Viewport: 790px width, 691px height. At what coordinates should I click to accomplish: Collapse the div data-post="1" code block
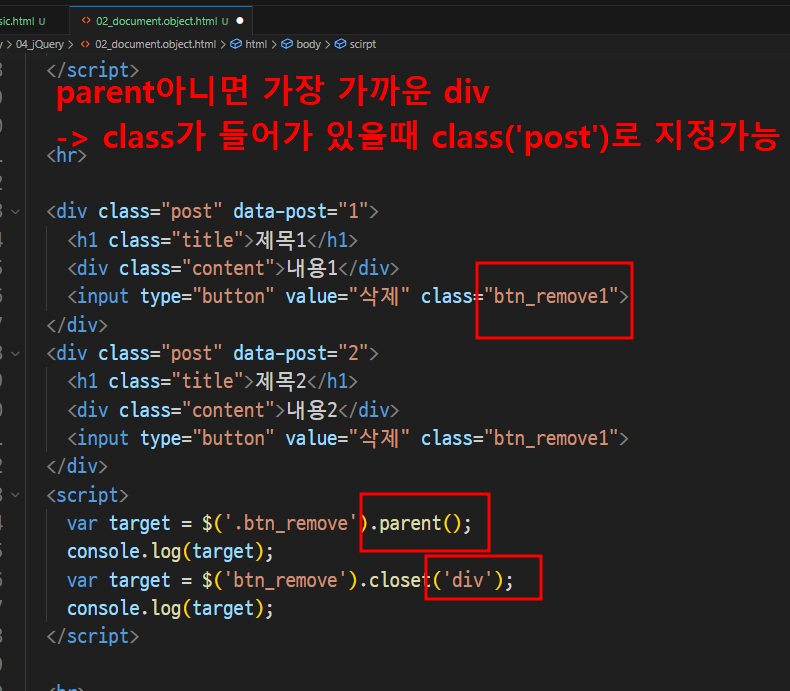coord(16,212)
